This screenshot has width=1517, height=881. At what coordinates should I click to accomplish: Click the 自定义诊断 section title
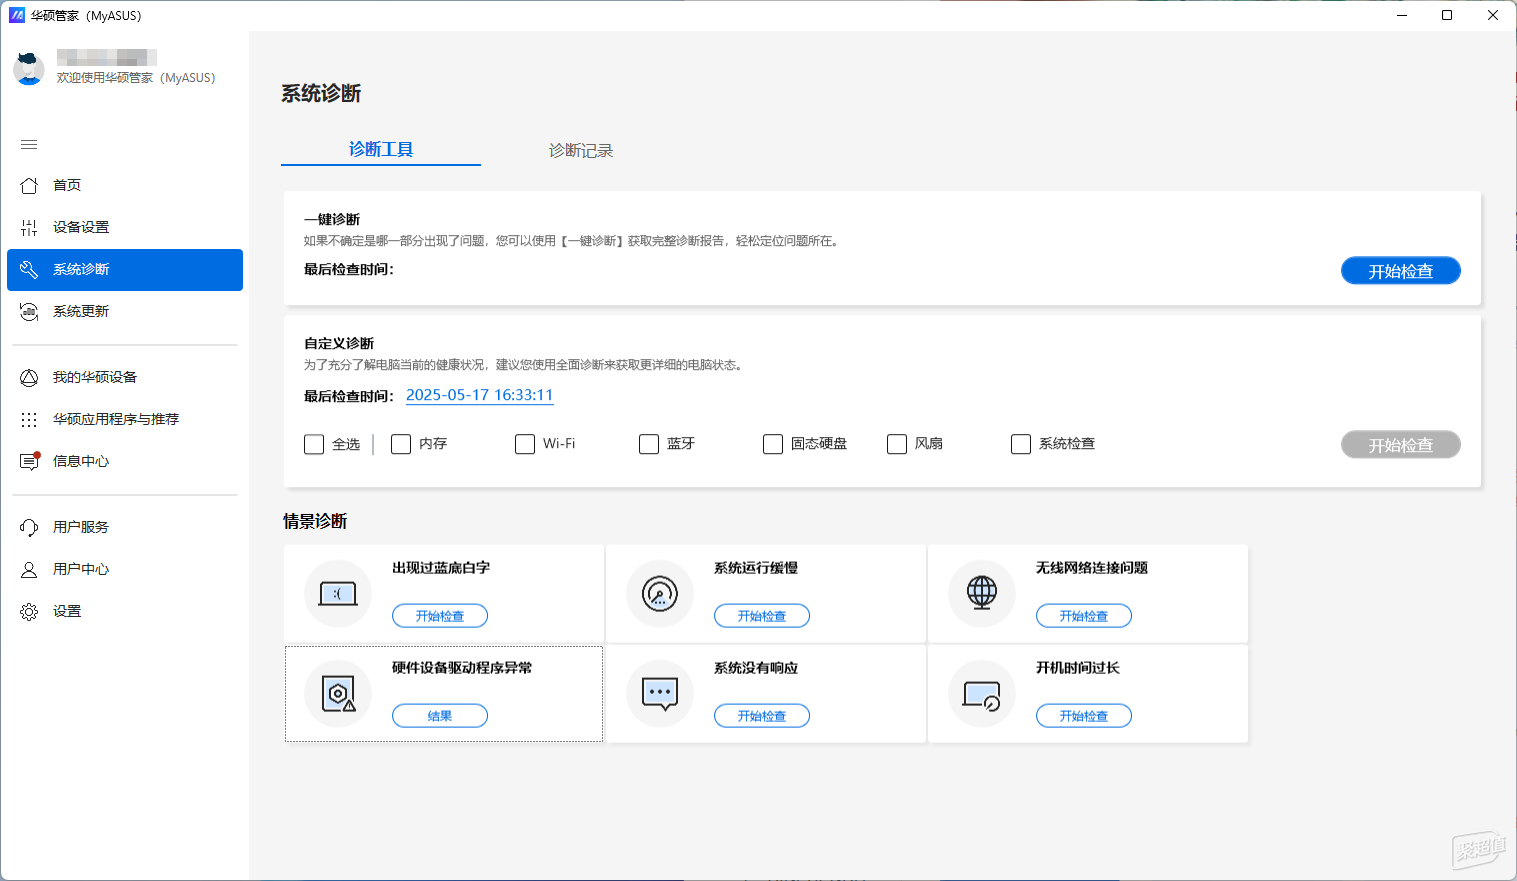(x=339, y=343)
